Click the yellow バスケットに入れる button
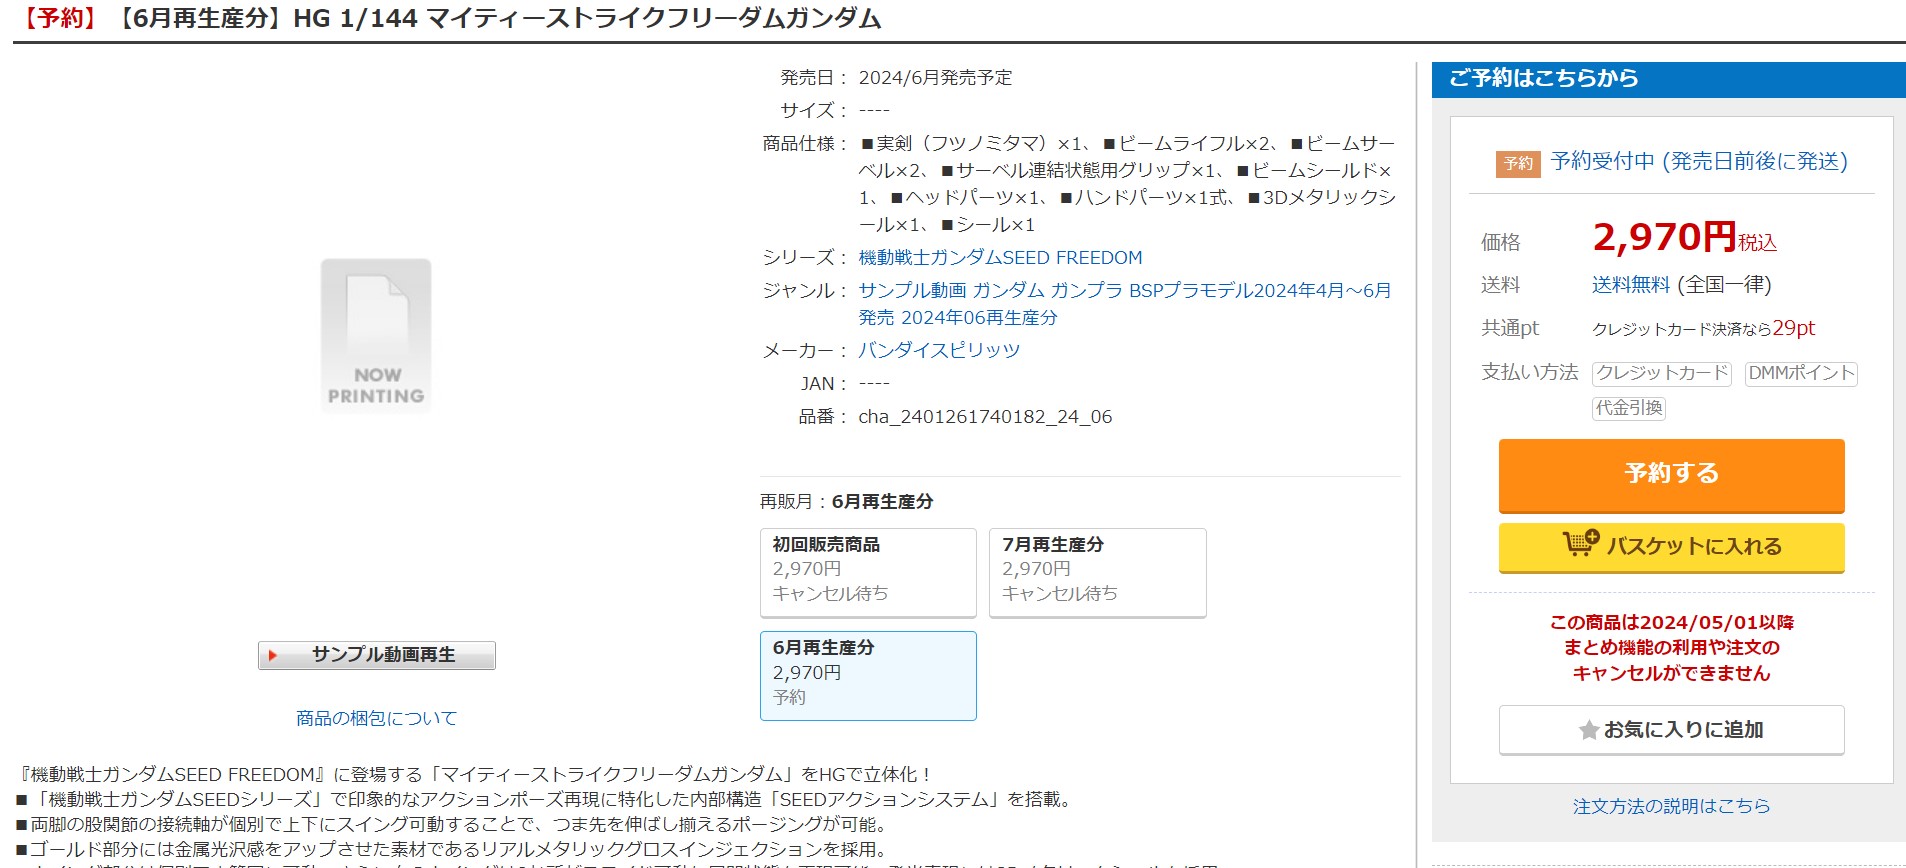Screen dimensions: 1906x868 [x=1671, y=547]
